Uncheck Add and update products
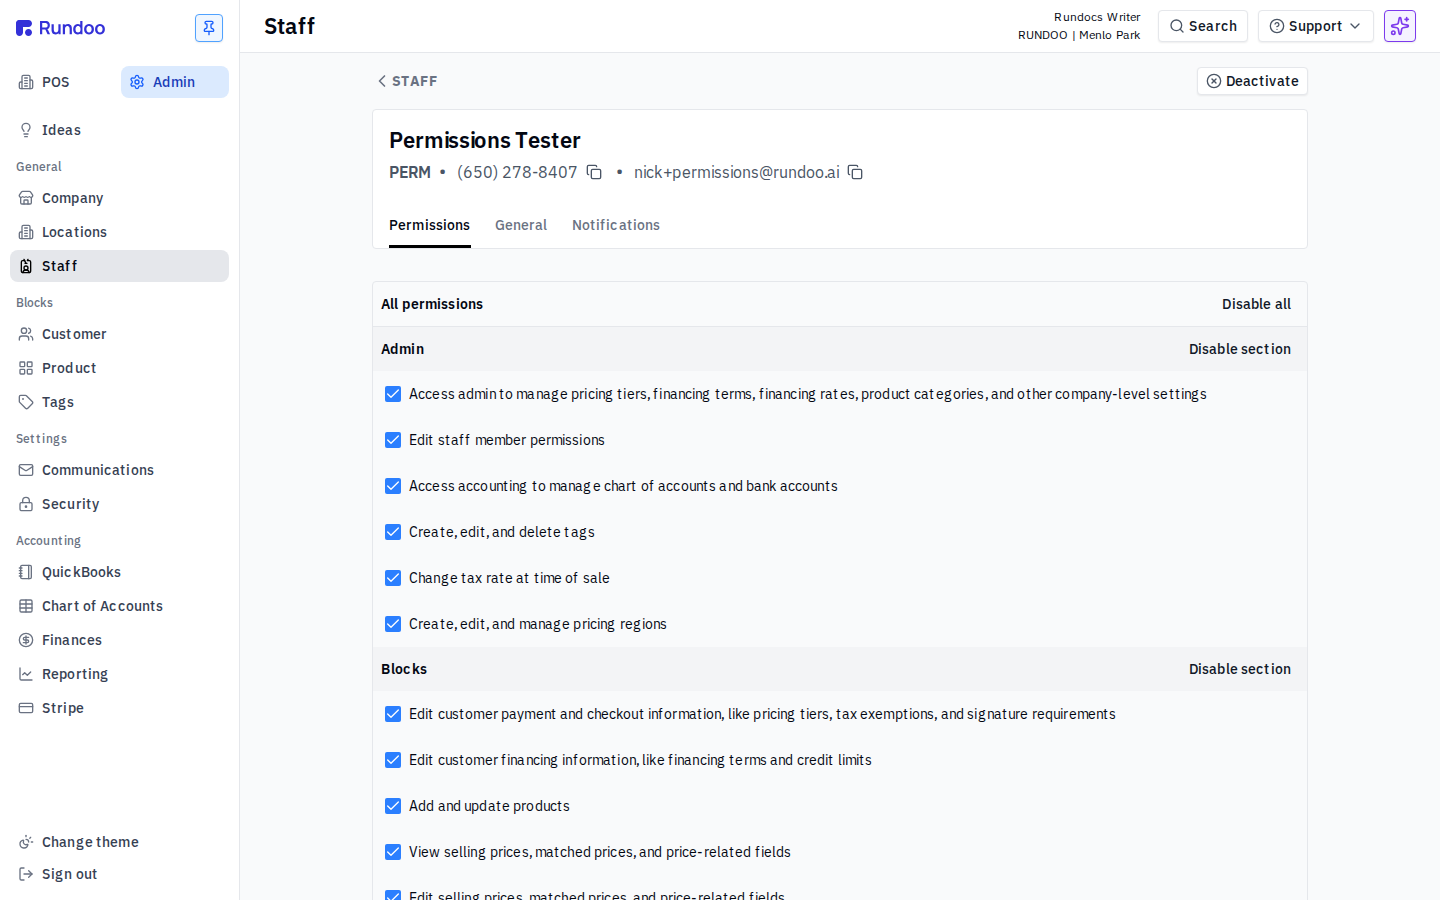This screenshot has height=900, width=1440. point(393,806)
